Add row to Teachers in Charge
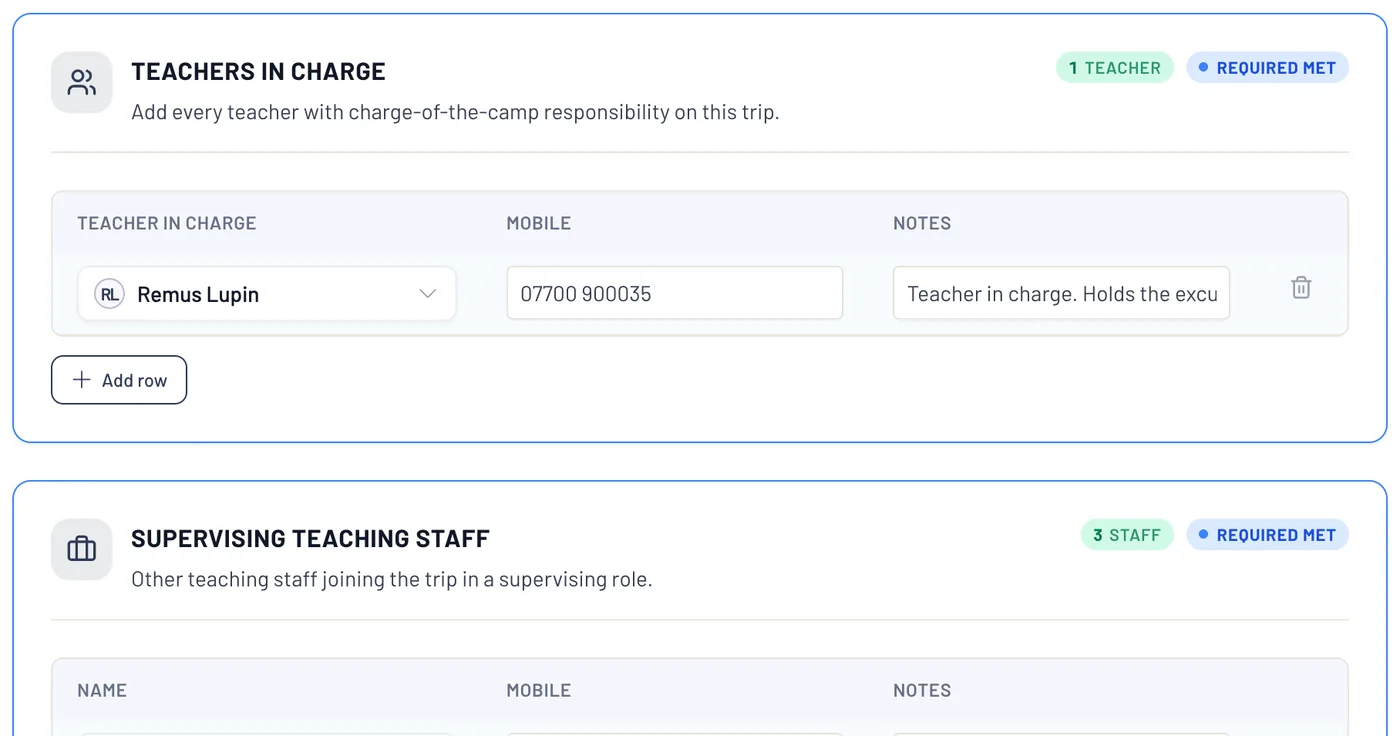Screen dimensions: 1400x736 pyautogui.click(x=119, y=380)
